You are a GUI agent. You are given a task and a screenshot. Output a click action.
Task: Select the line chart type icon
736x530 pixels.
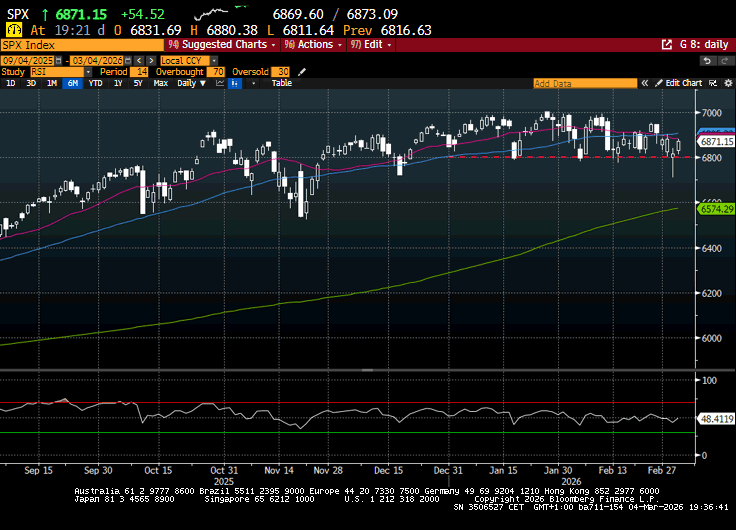point(219,83)
